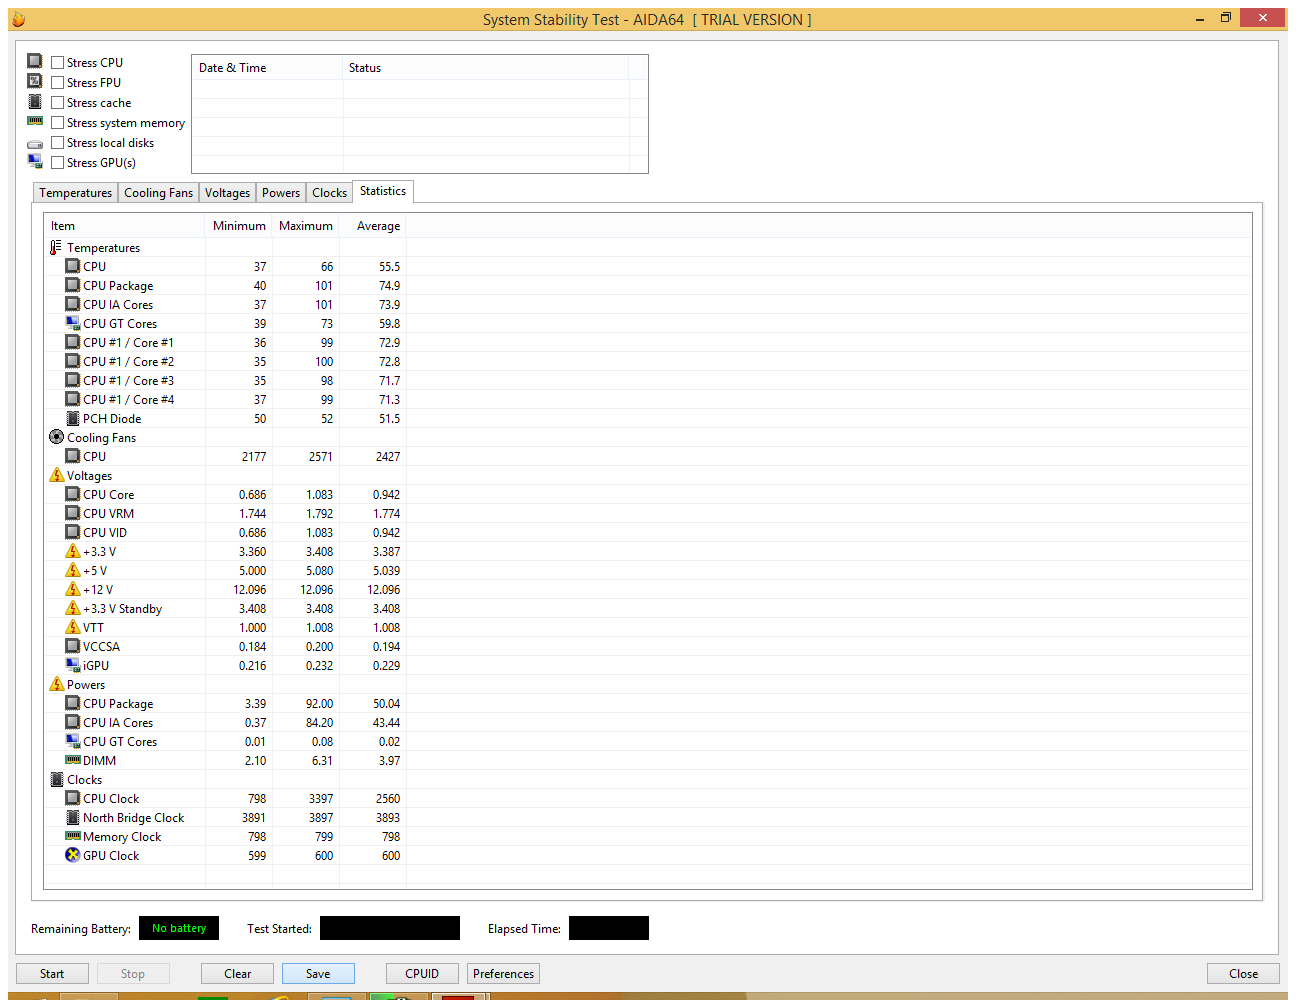Screen dimensions: 1296x1000
Task: Click the warning icon of VTT row
Action: coord(72,627)
